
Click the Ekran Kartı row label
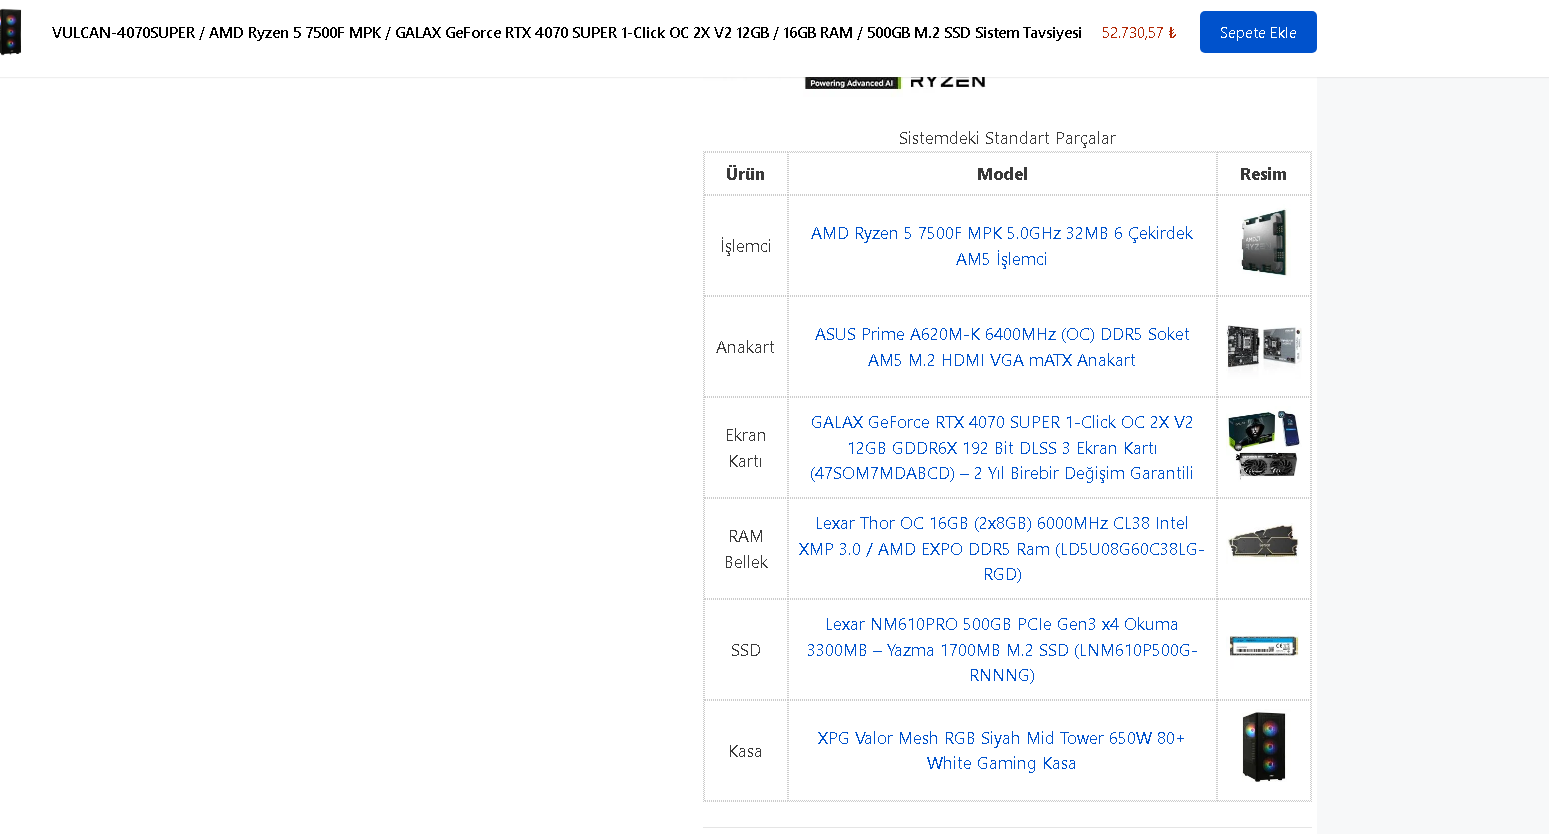pos(746,448)
